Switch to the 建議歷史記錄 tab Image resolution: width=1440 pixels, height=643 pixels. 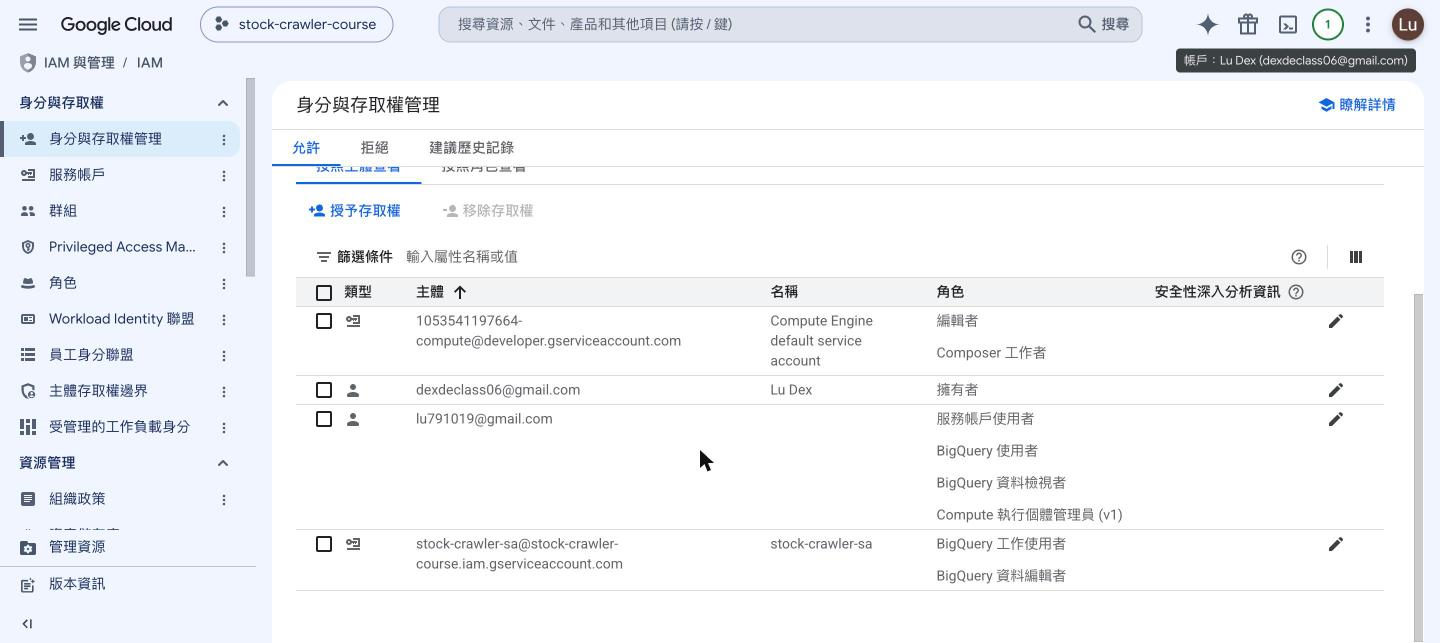(471, 148)
